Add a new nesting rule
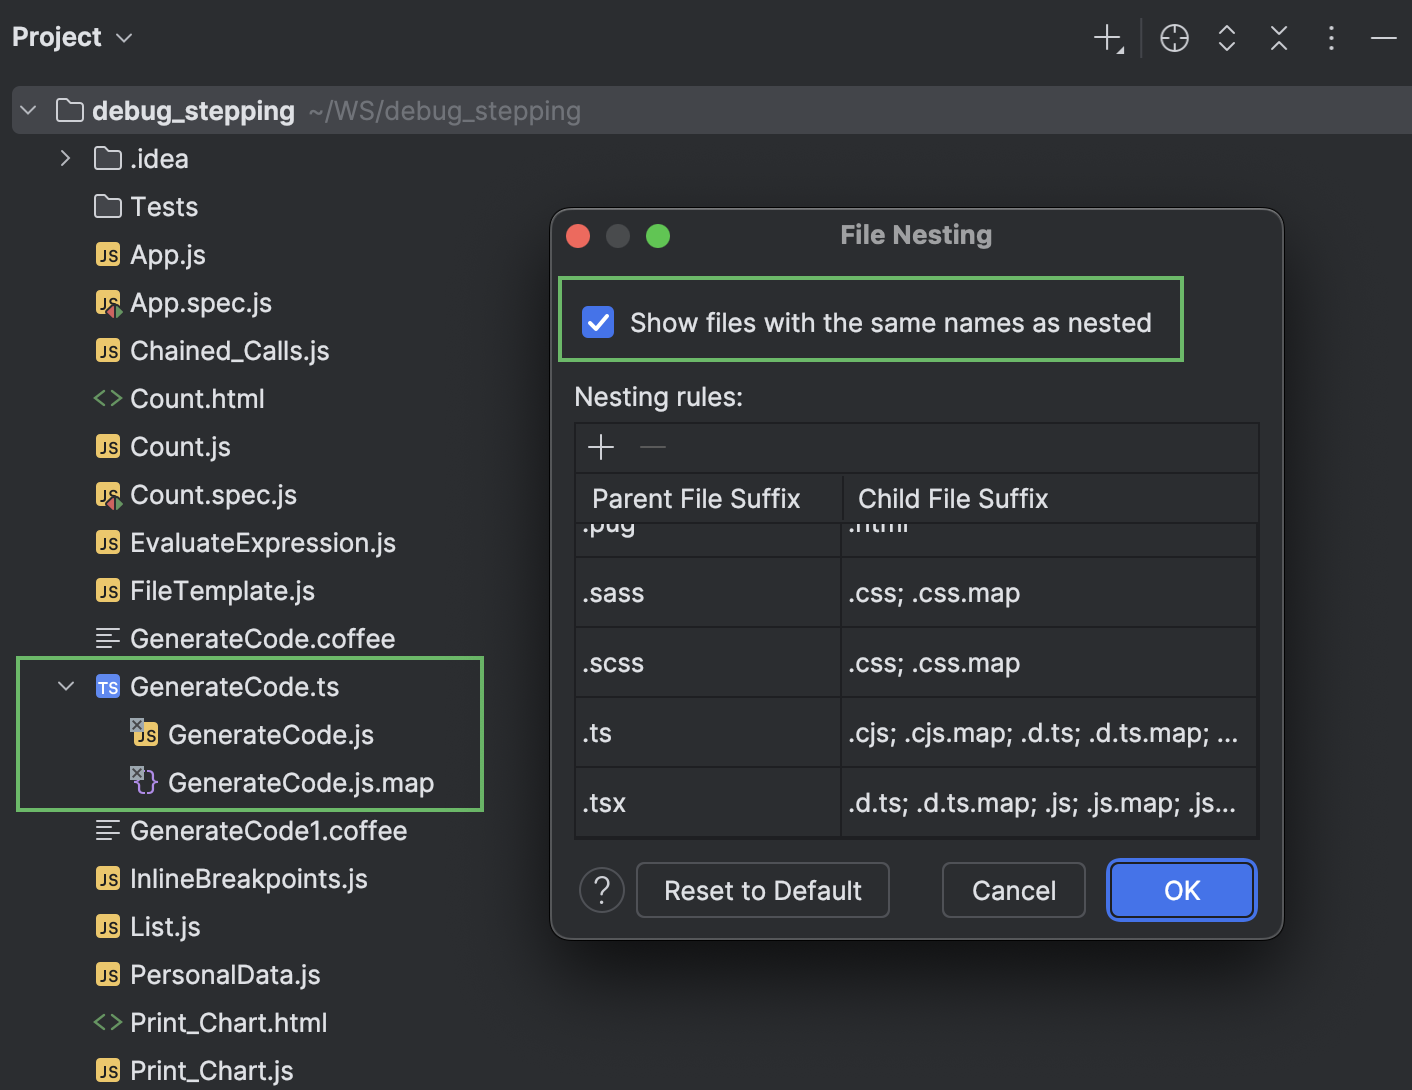The height and width of the screenshot is (1090, 1412). coord(601,447)
